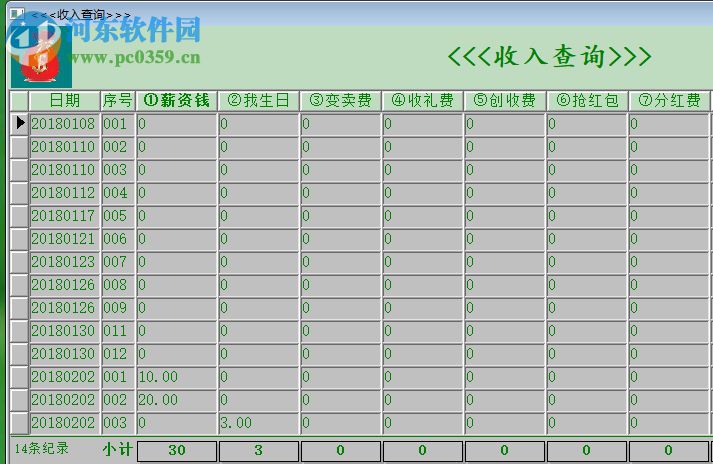Click 分红费 cell in row 004
The width and height of the screenshot is (713, 464).
pyautogui.click(x=669, y=193)
